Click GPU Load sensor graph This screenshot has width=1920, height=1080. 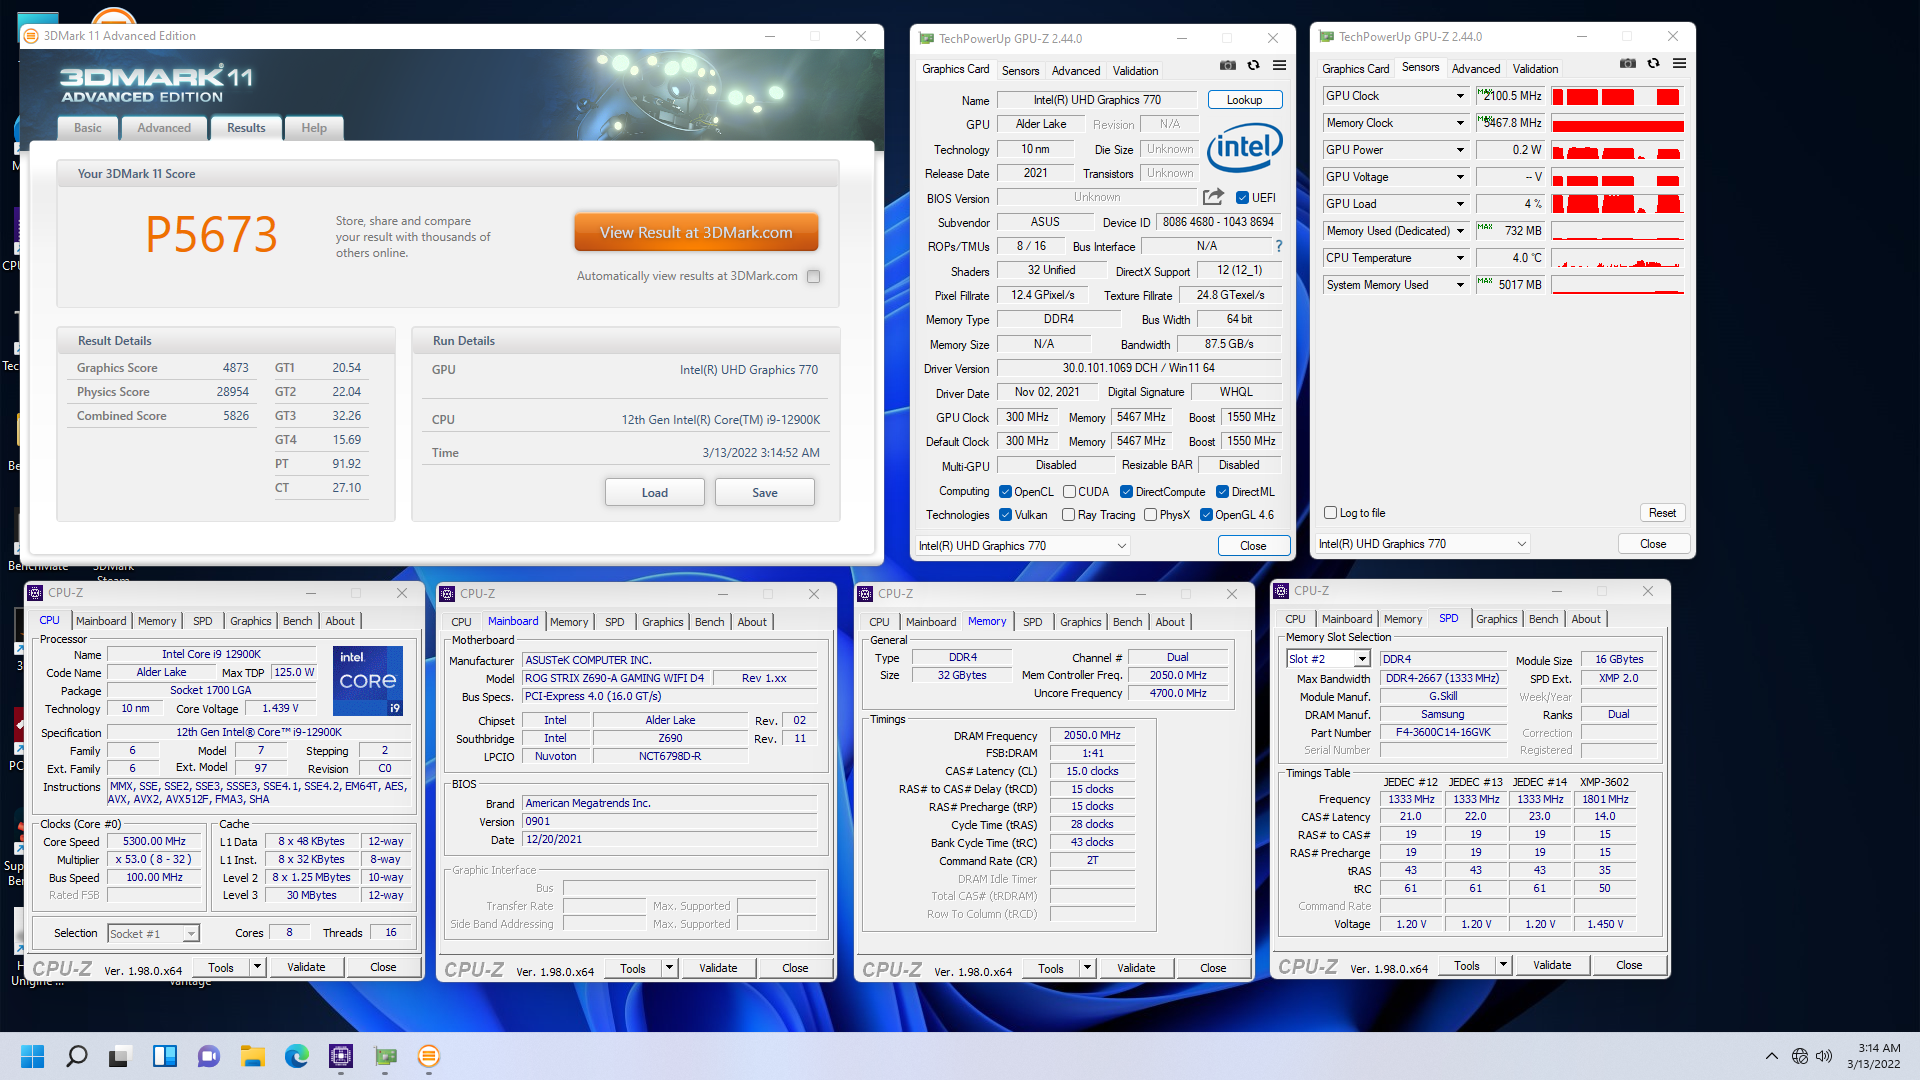point(1618,204)
